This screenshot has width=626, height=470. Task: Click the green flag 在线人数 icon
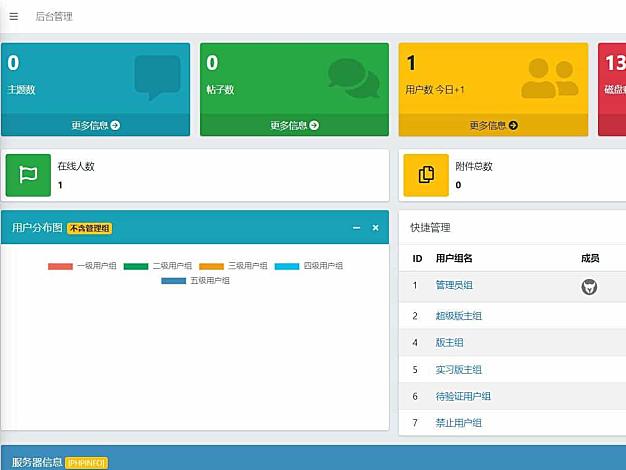(x=28, y=175)
